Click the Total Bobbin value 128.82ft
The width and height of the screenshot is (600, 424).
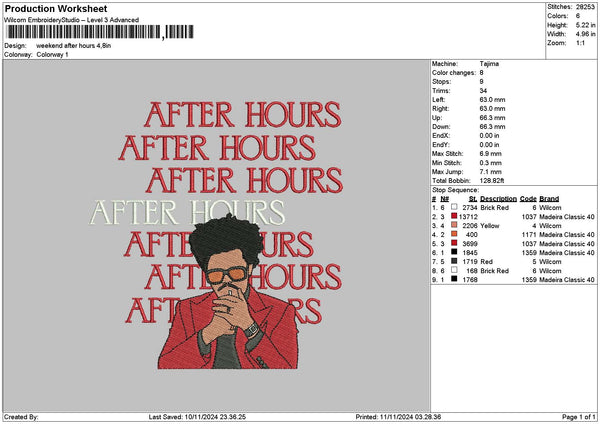492,181
